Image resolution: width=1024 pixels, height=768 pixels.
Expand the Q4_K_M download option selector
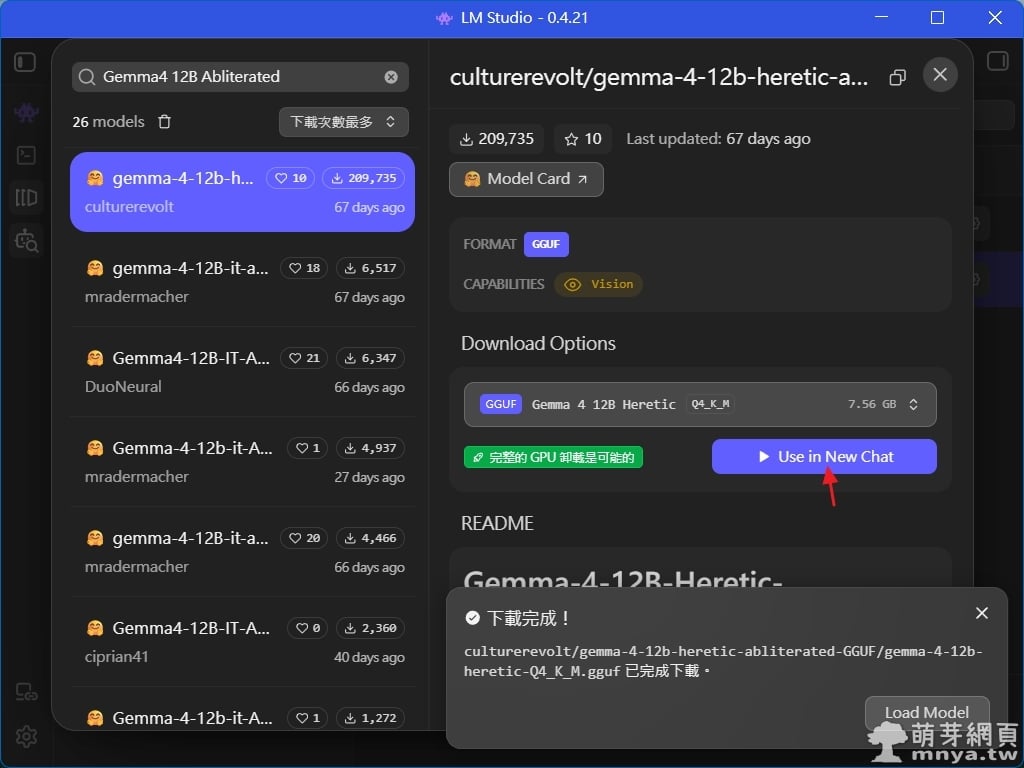click(700, 404)
